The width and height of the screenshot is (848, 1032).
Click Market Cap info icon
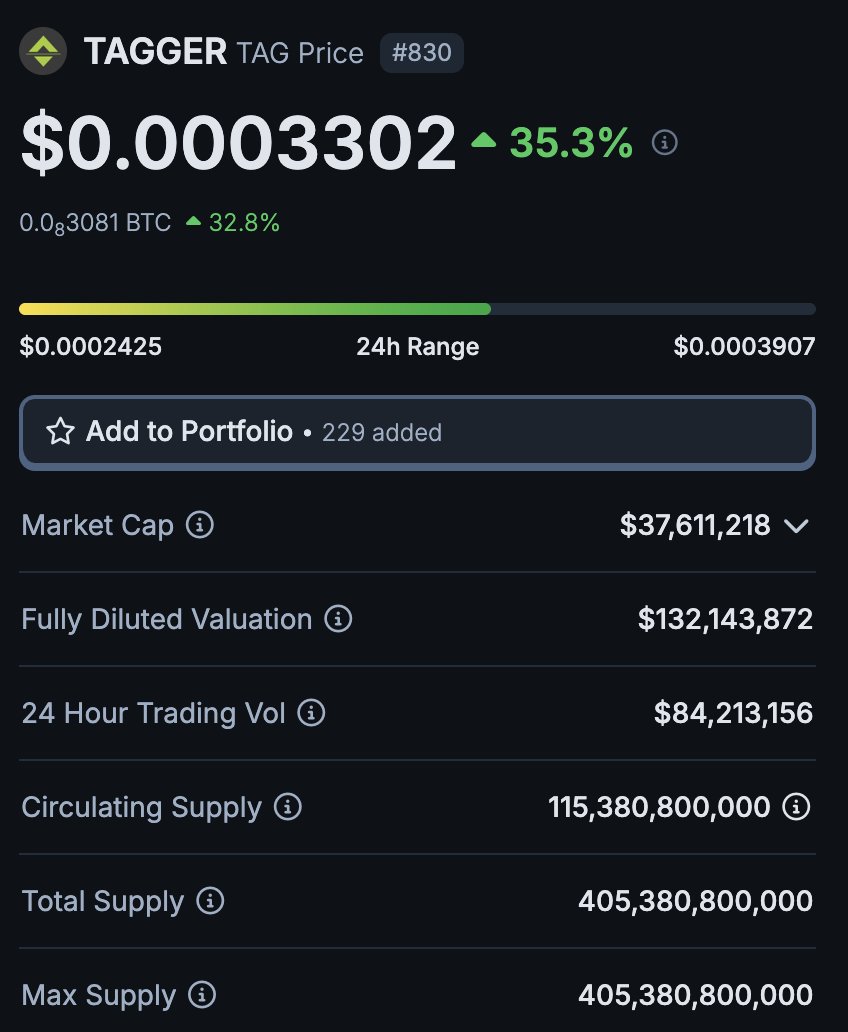click(199, 525)
